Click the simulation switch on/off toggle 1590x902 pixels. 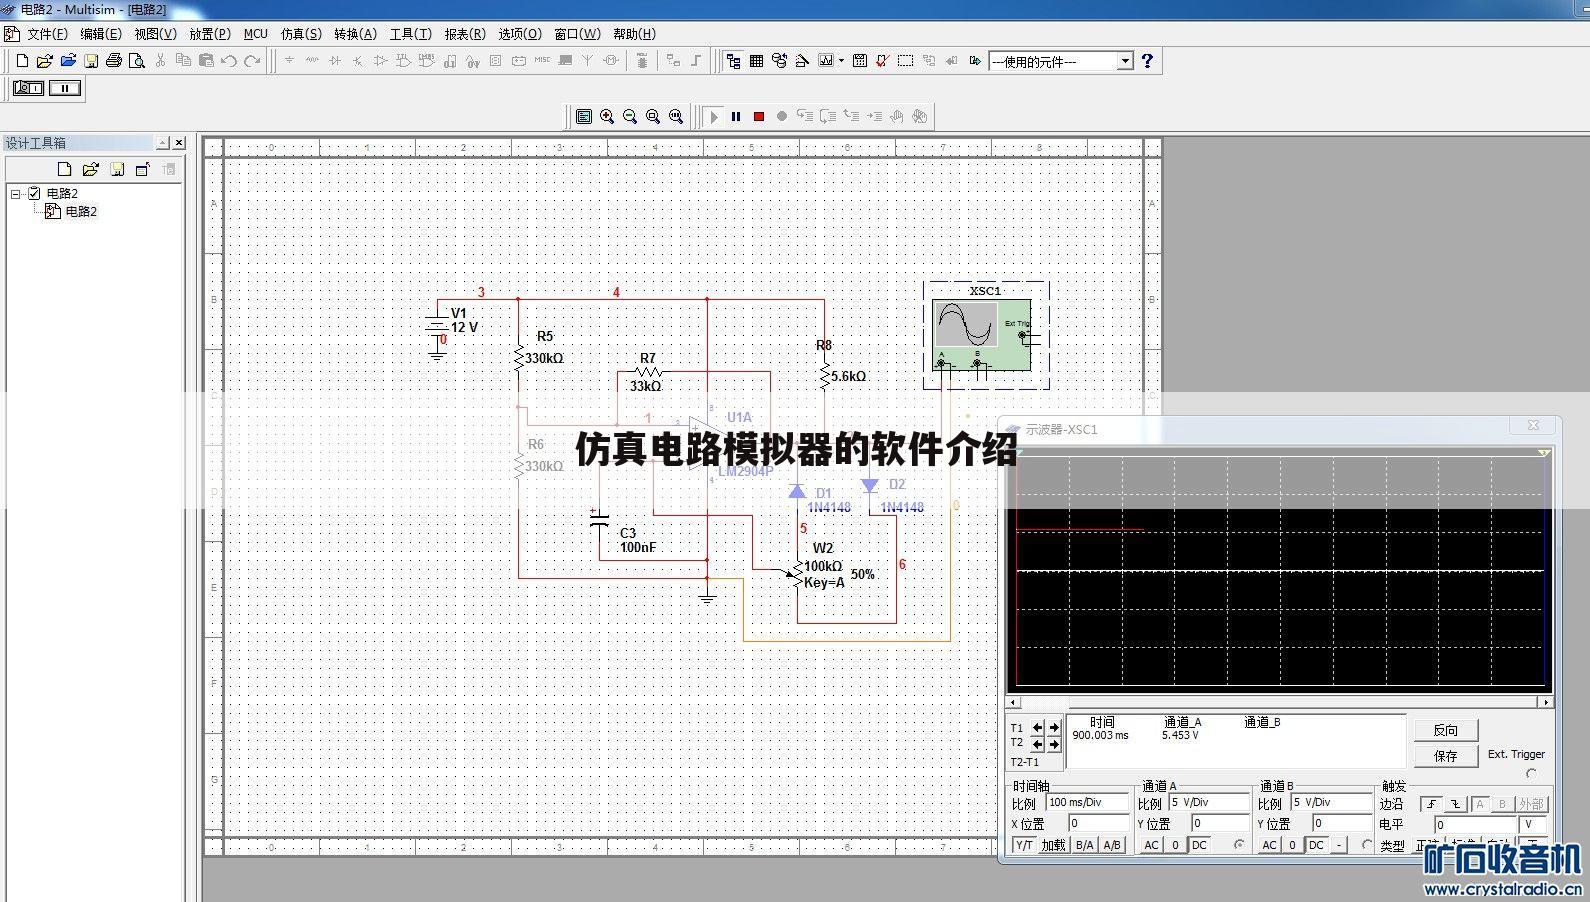(28, 88)
